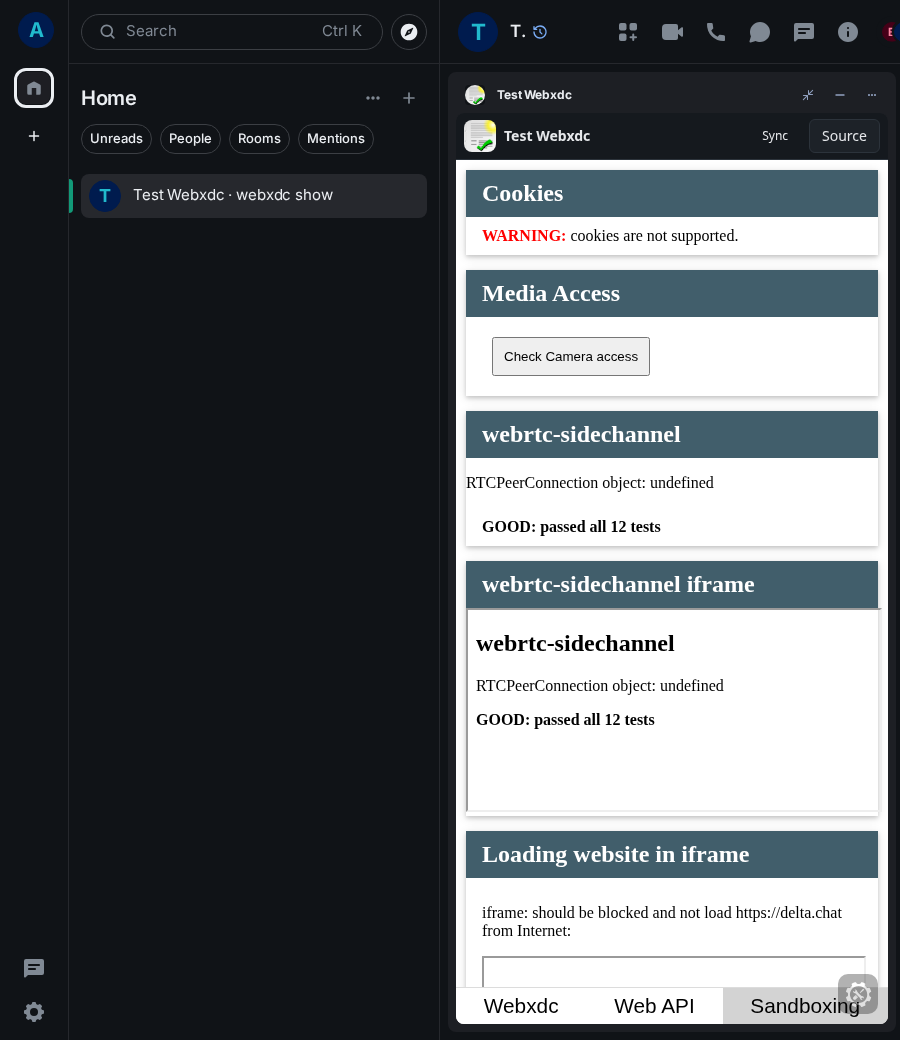900x1040 pixels.
Task: Switch to the Web API tab
Action: 654,1006
